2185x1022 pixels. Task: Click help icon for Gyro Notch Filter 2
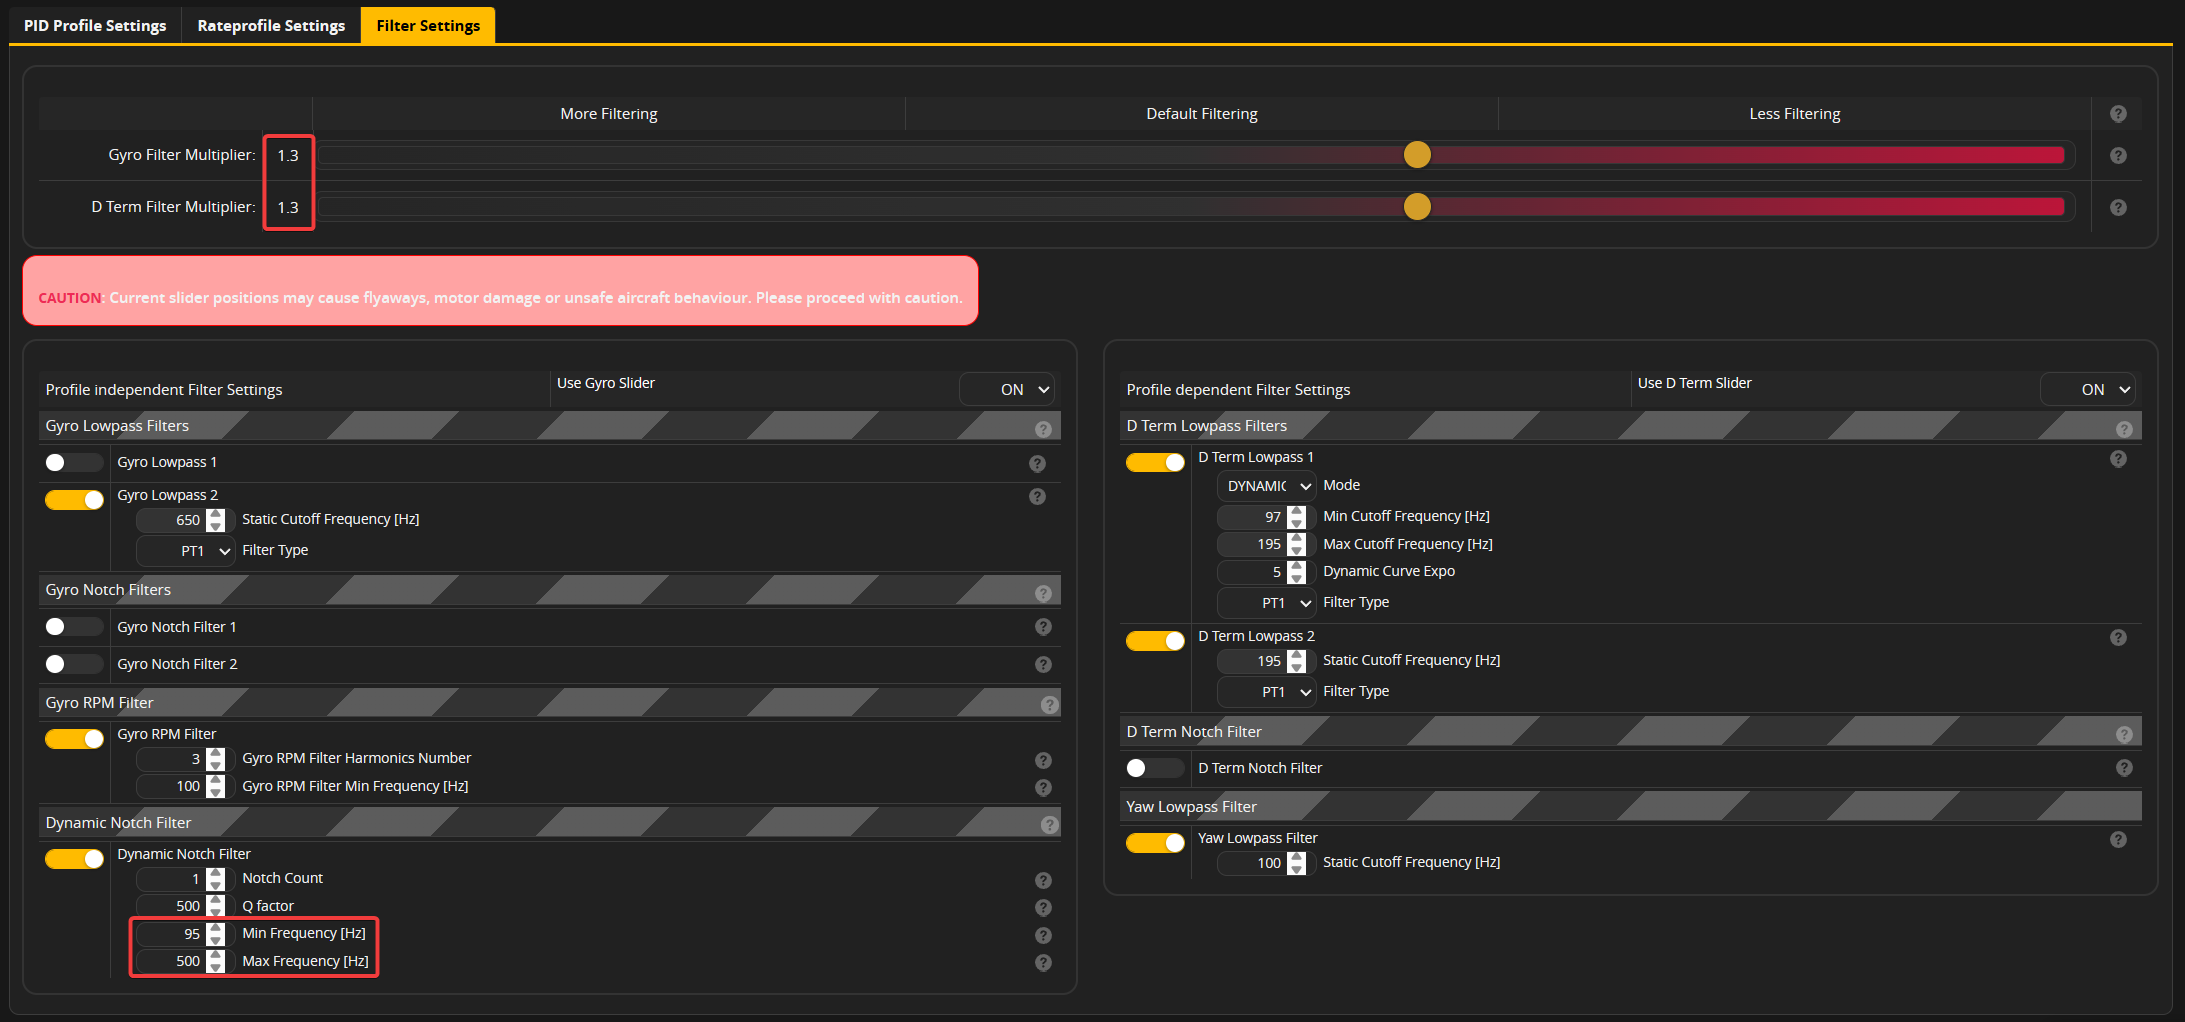click(x=1043, y=665)
